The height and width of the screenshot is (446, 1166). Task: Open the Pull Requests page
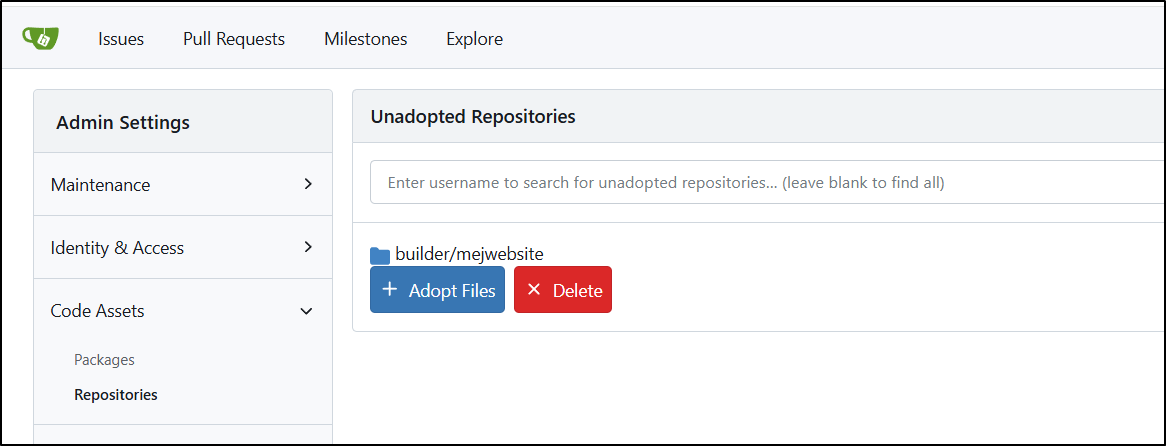(x=234, y=39)
